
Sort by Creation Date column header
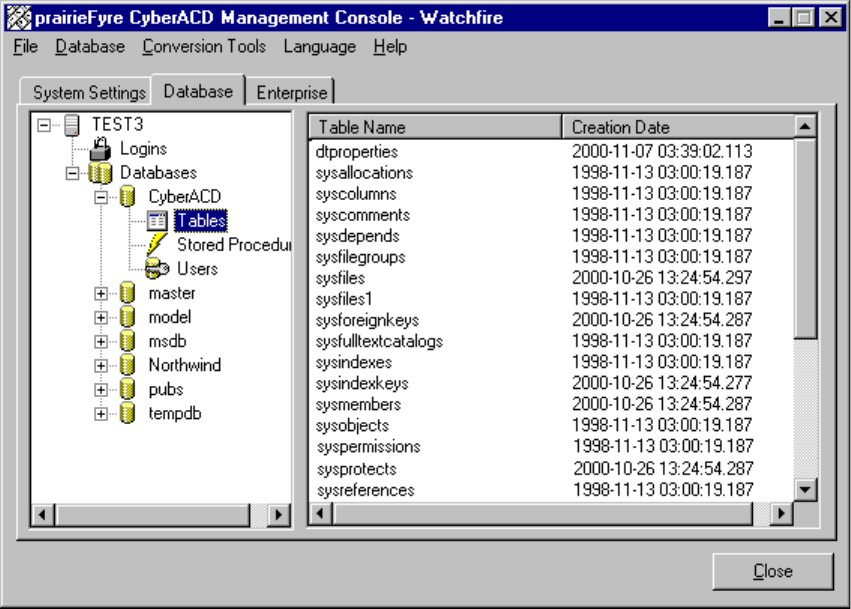pyautogui.click(x=678, y=127)
